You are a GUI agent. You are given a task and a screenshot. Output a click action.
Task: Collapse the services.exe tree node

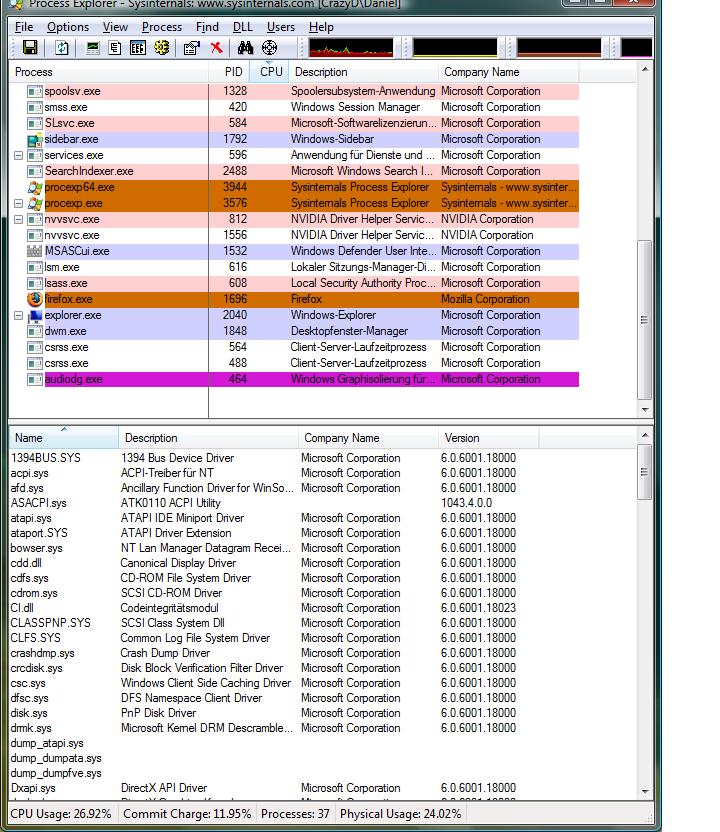point(18,155)
